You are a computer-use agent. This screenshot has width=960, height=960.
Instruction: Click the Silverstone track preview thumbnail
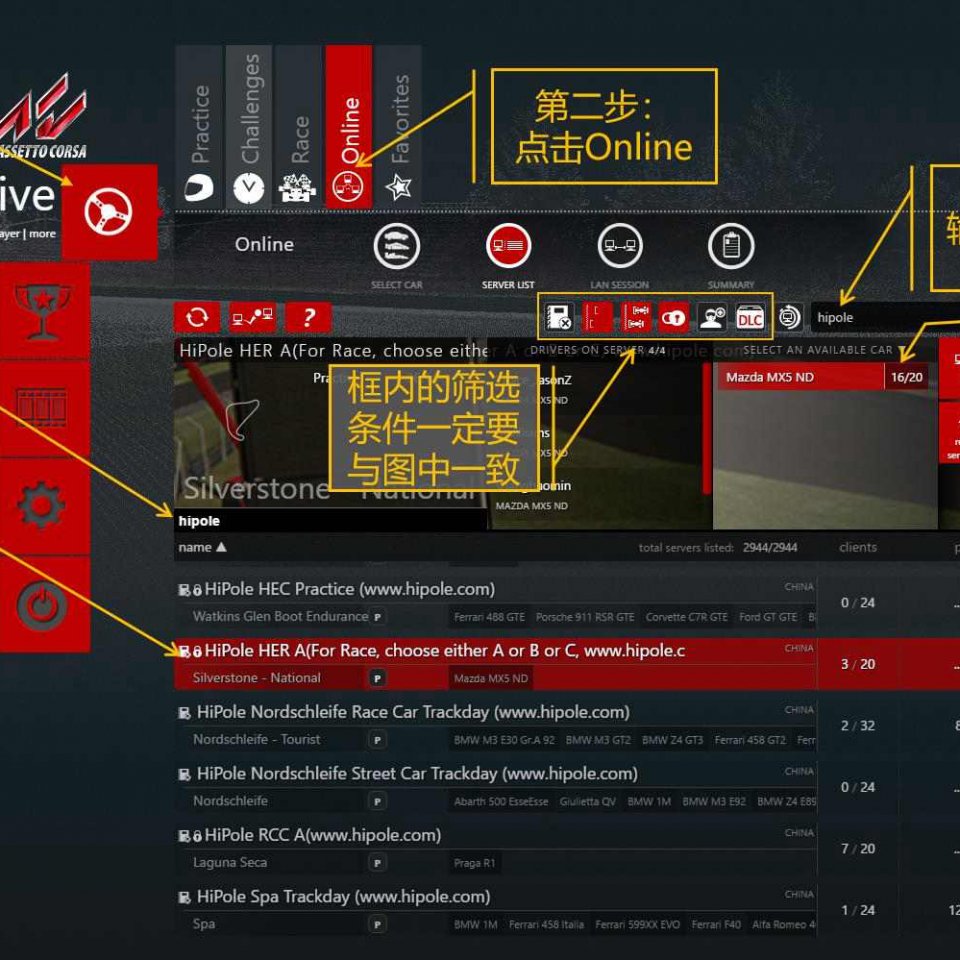330,436
